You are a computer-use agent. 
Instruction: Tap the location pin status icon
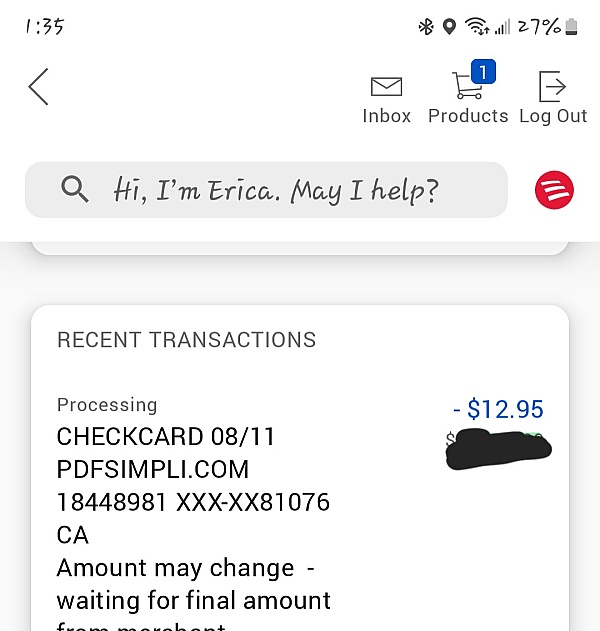point(450,27)
